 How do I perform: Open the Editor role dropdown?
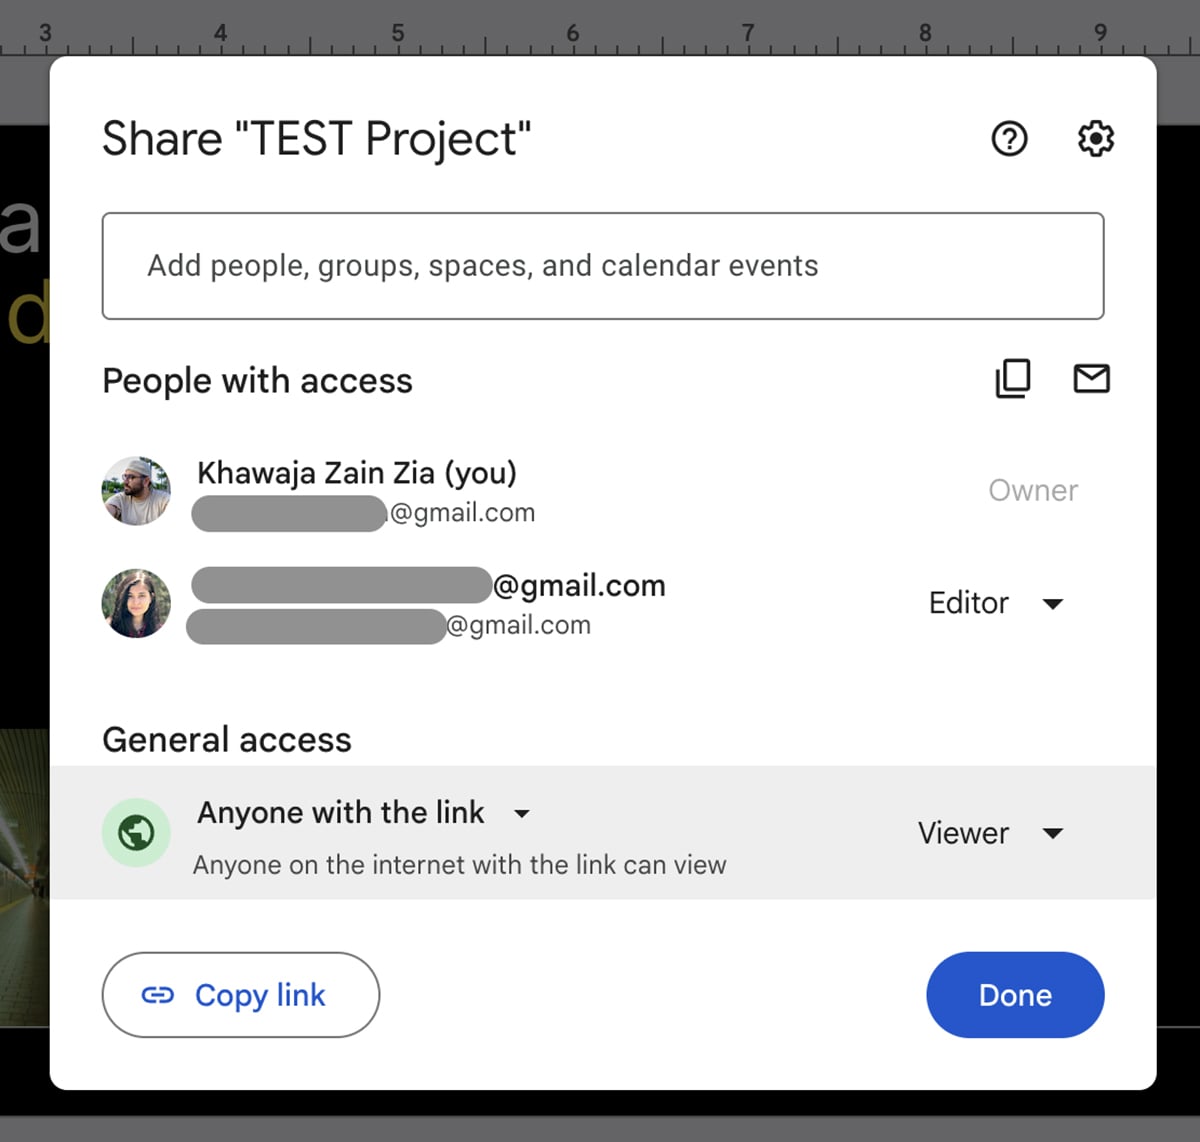click(997, 603)
